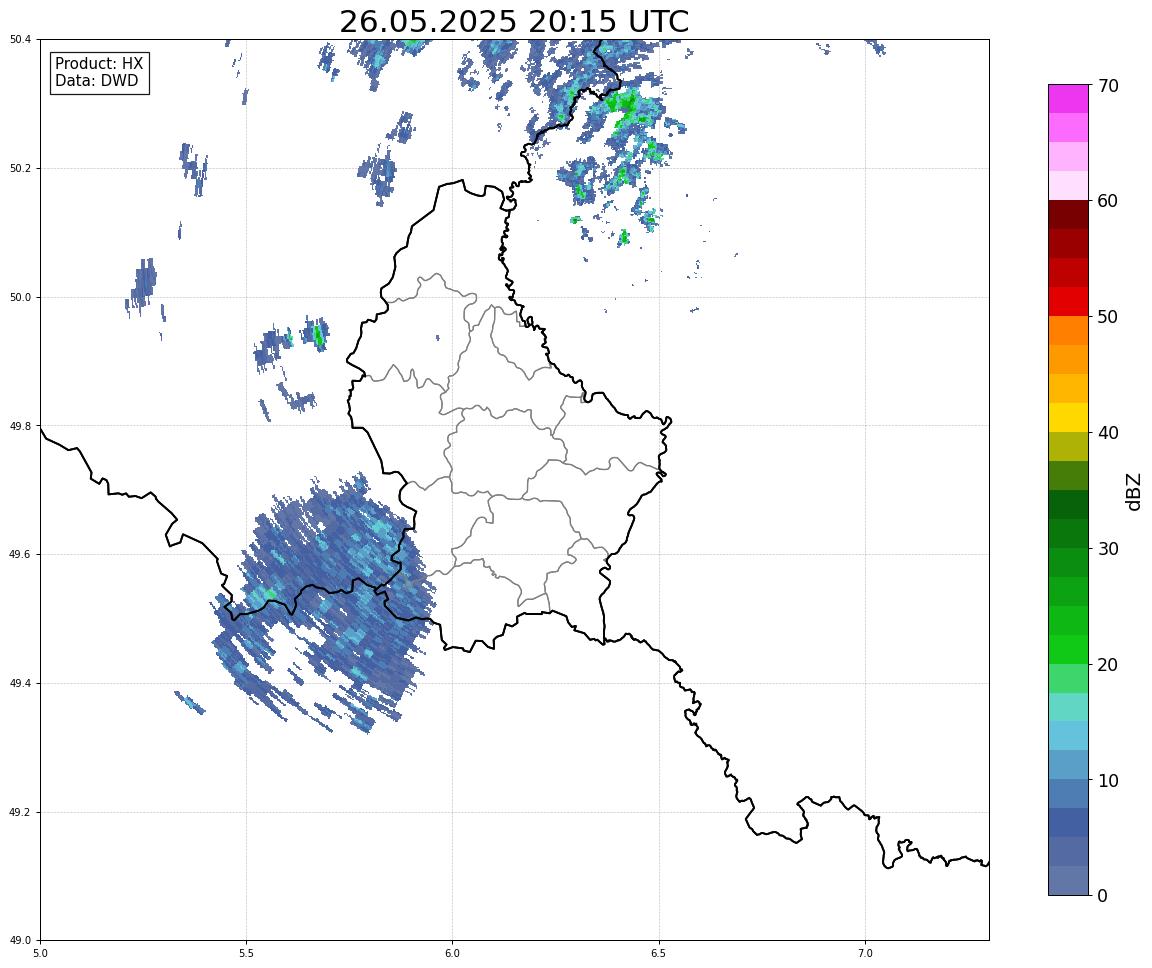Click the latitude tick label '49.8'
This screenshot has height=968, width=1152.
(21, 426)
